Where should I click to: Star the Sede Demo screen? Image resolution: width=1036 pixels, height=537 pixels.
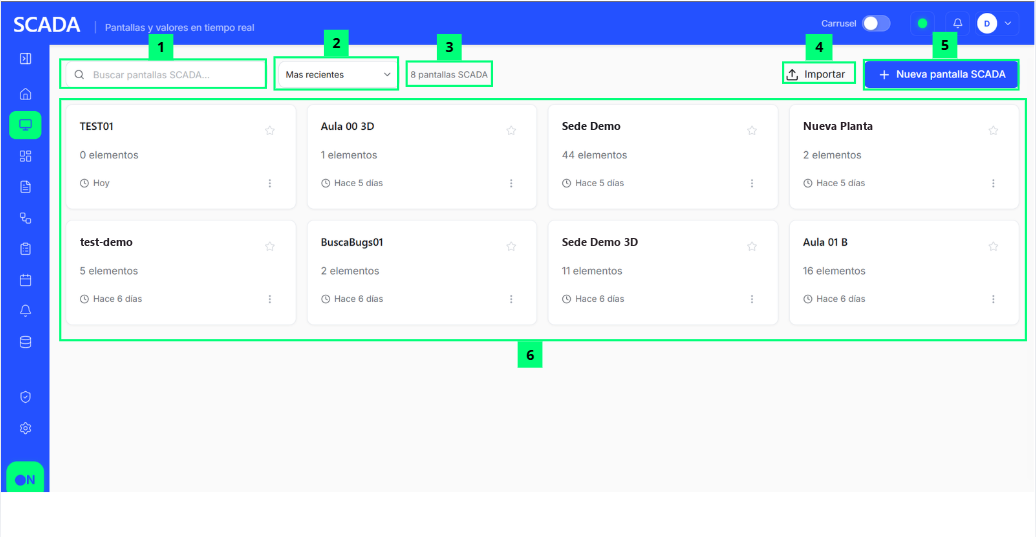point(752,131)
